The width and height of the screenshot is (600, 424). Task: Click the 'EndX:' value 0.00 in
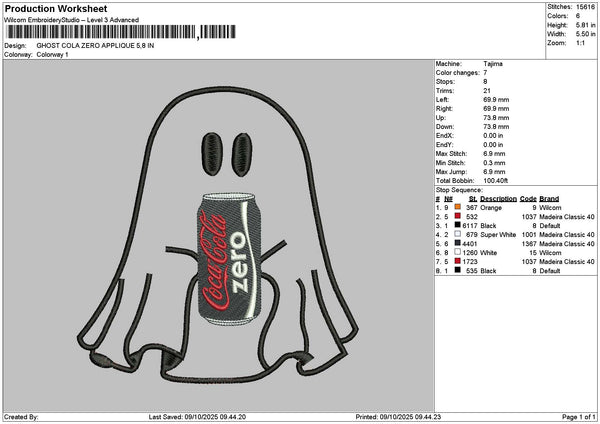(493, 136)
